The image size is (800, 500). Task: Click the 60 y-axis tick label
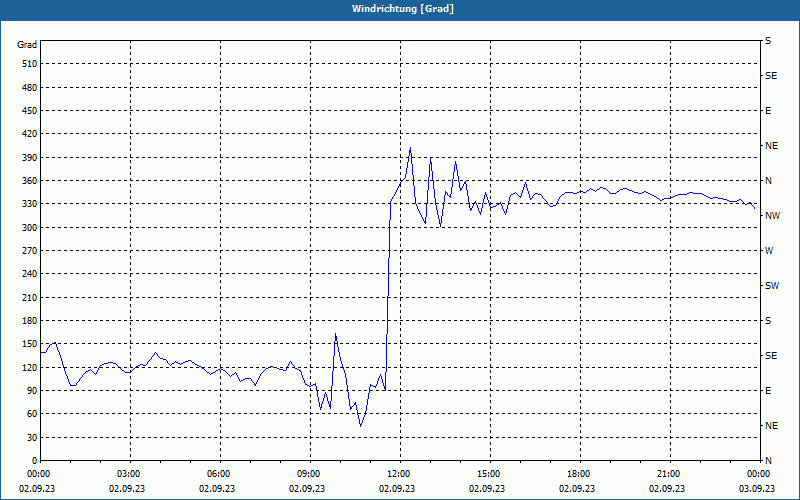(32, 414)
